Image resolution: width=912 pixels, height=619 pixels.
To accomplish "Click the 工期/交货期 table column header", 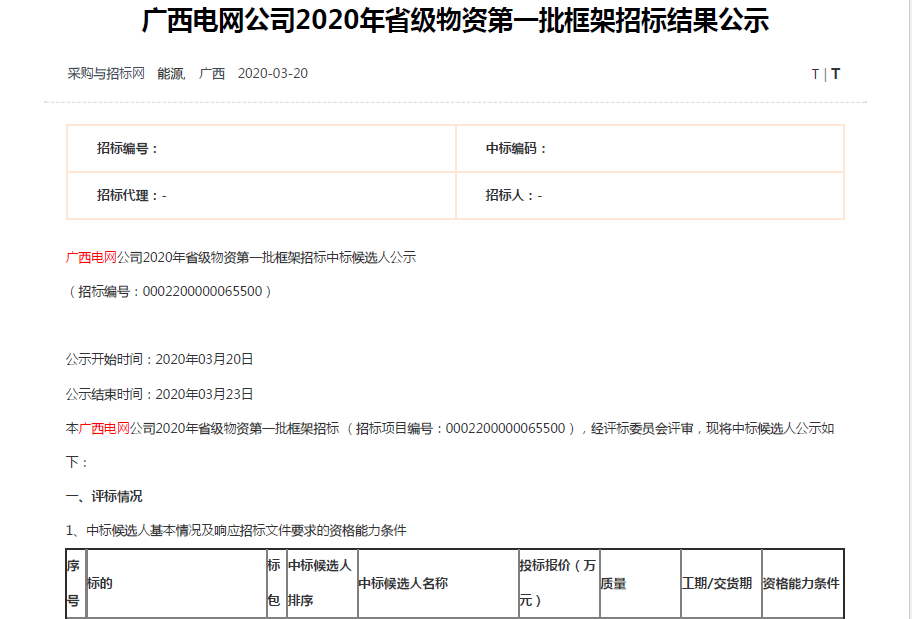I will tap(717, 584).
